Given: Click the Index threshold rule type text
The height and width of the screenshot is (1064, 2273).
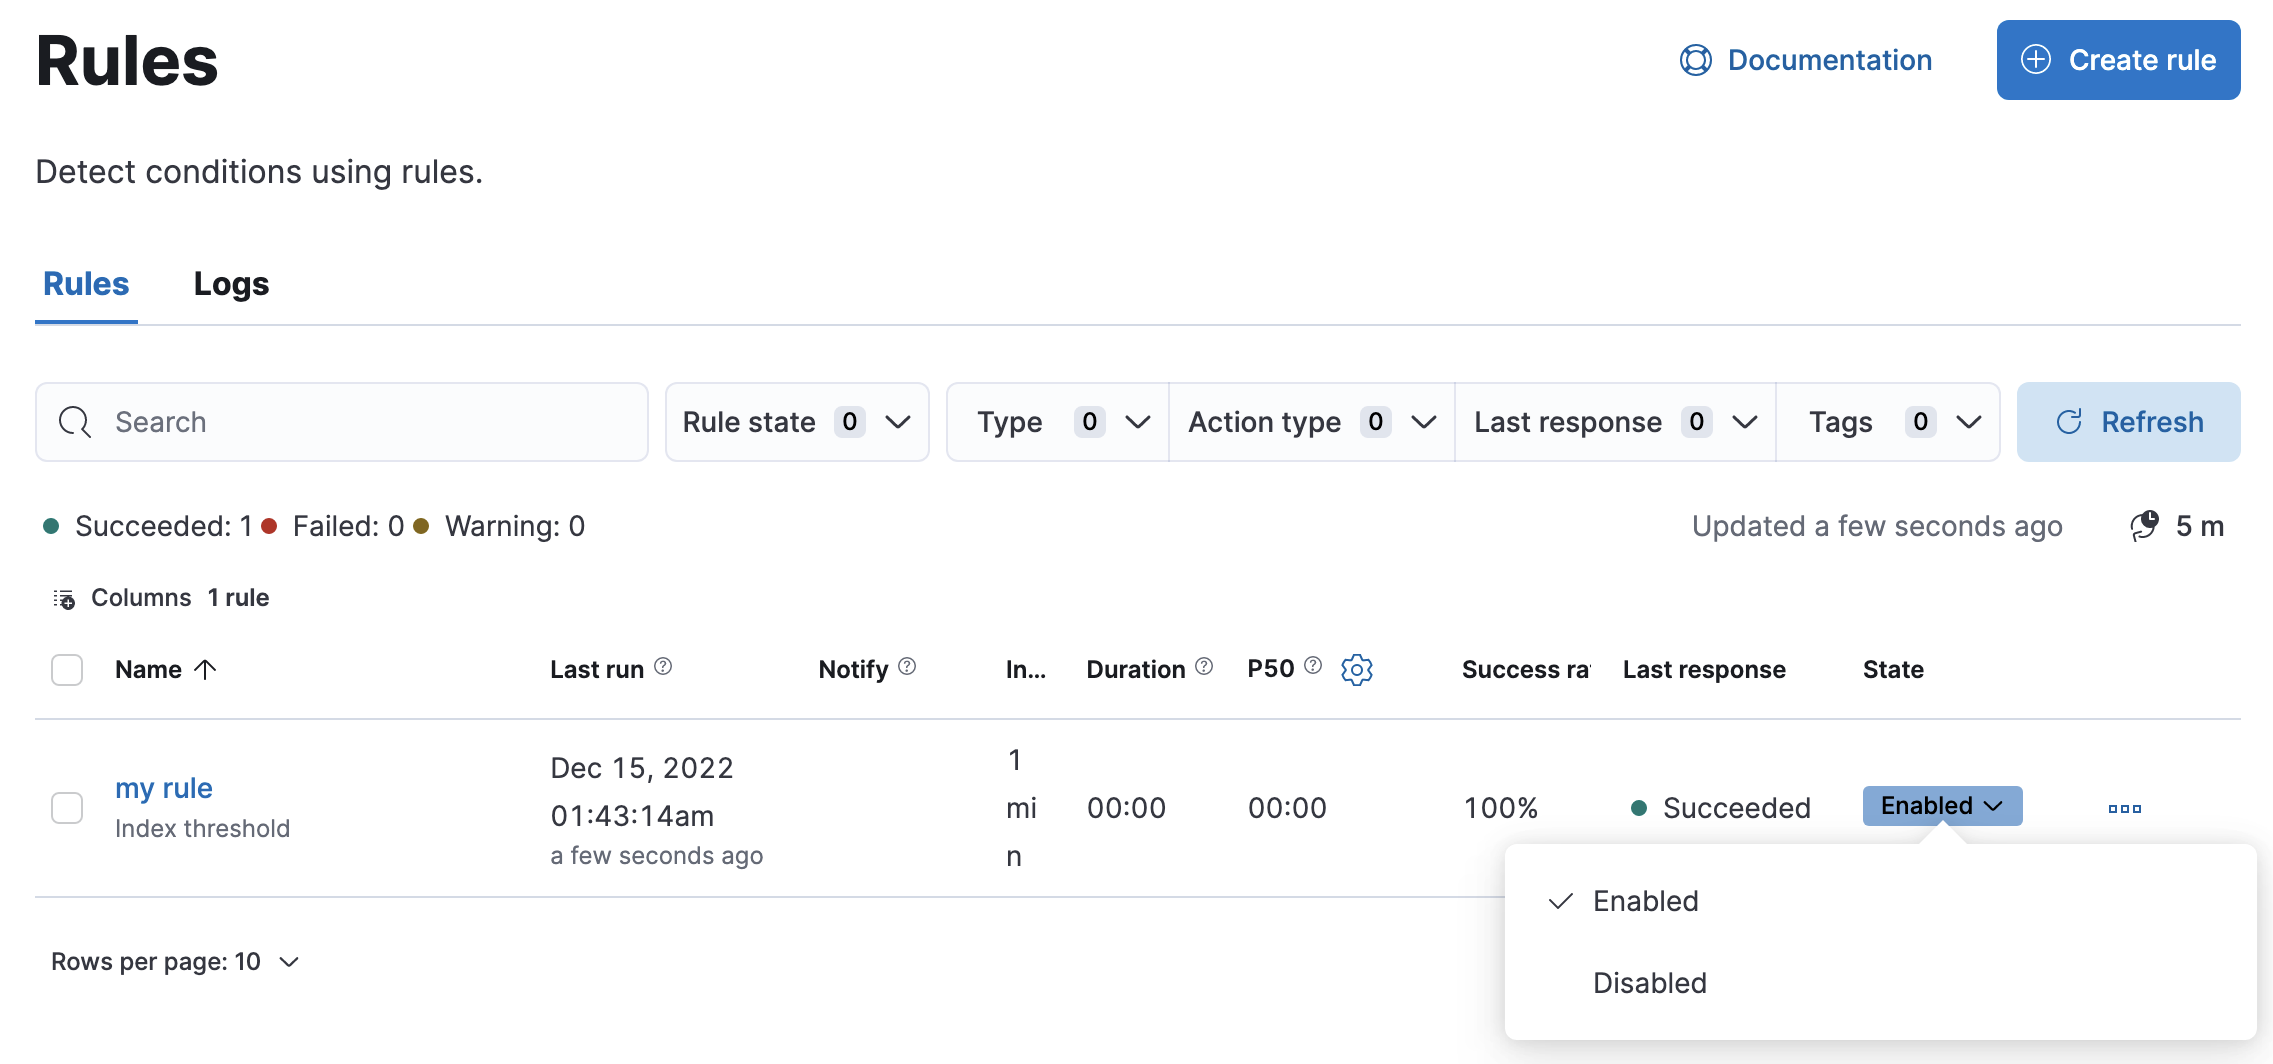Looking at the screenshot, I should pyautogui.click(x=202, y=828).
